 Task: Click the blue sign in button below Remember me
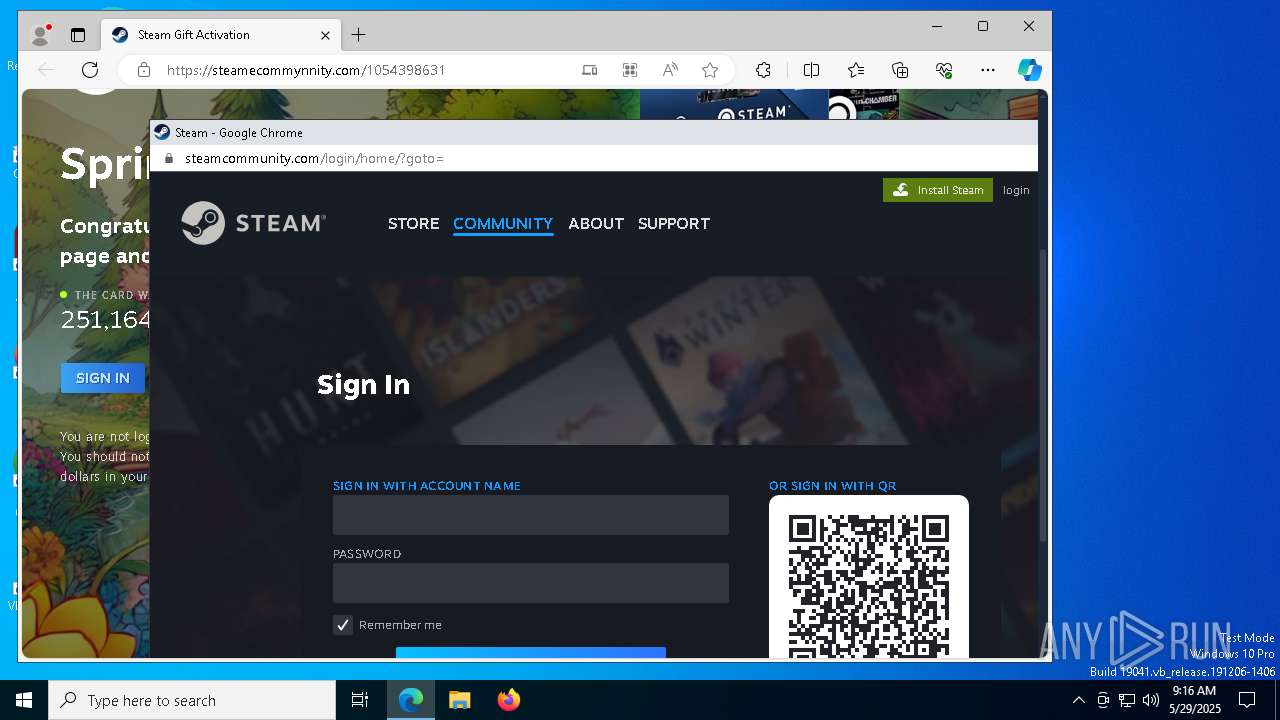pyautogui.click(x=531, y=653)
